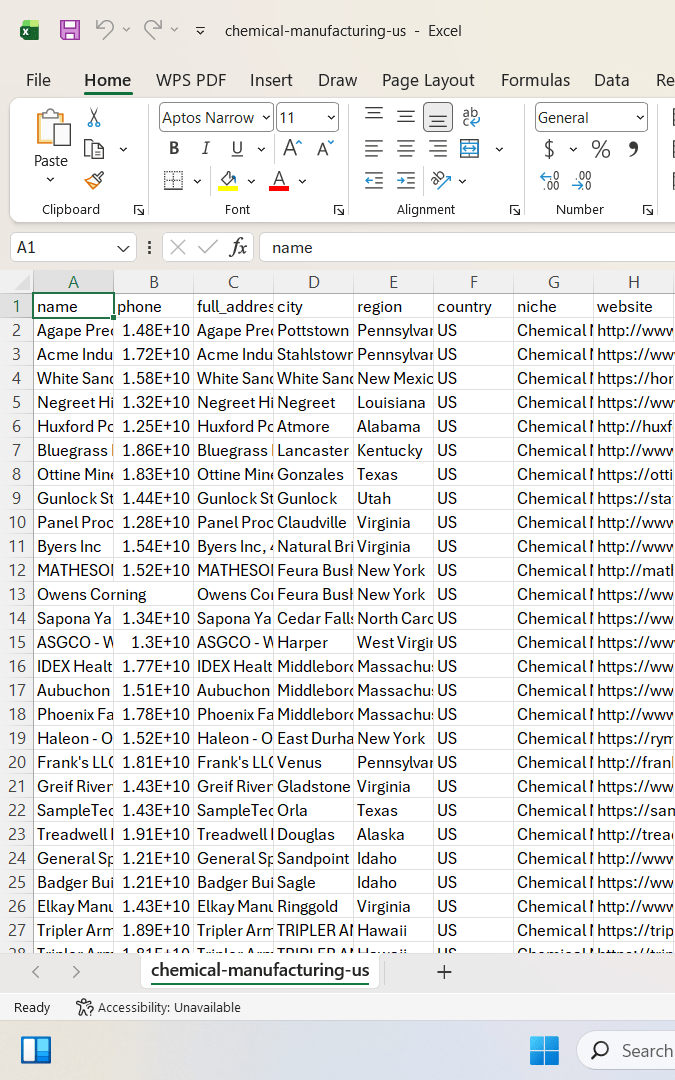
Task: Apply red Font Color
Action: pyautogui.click(x=279, y=180)
